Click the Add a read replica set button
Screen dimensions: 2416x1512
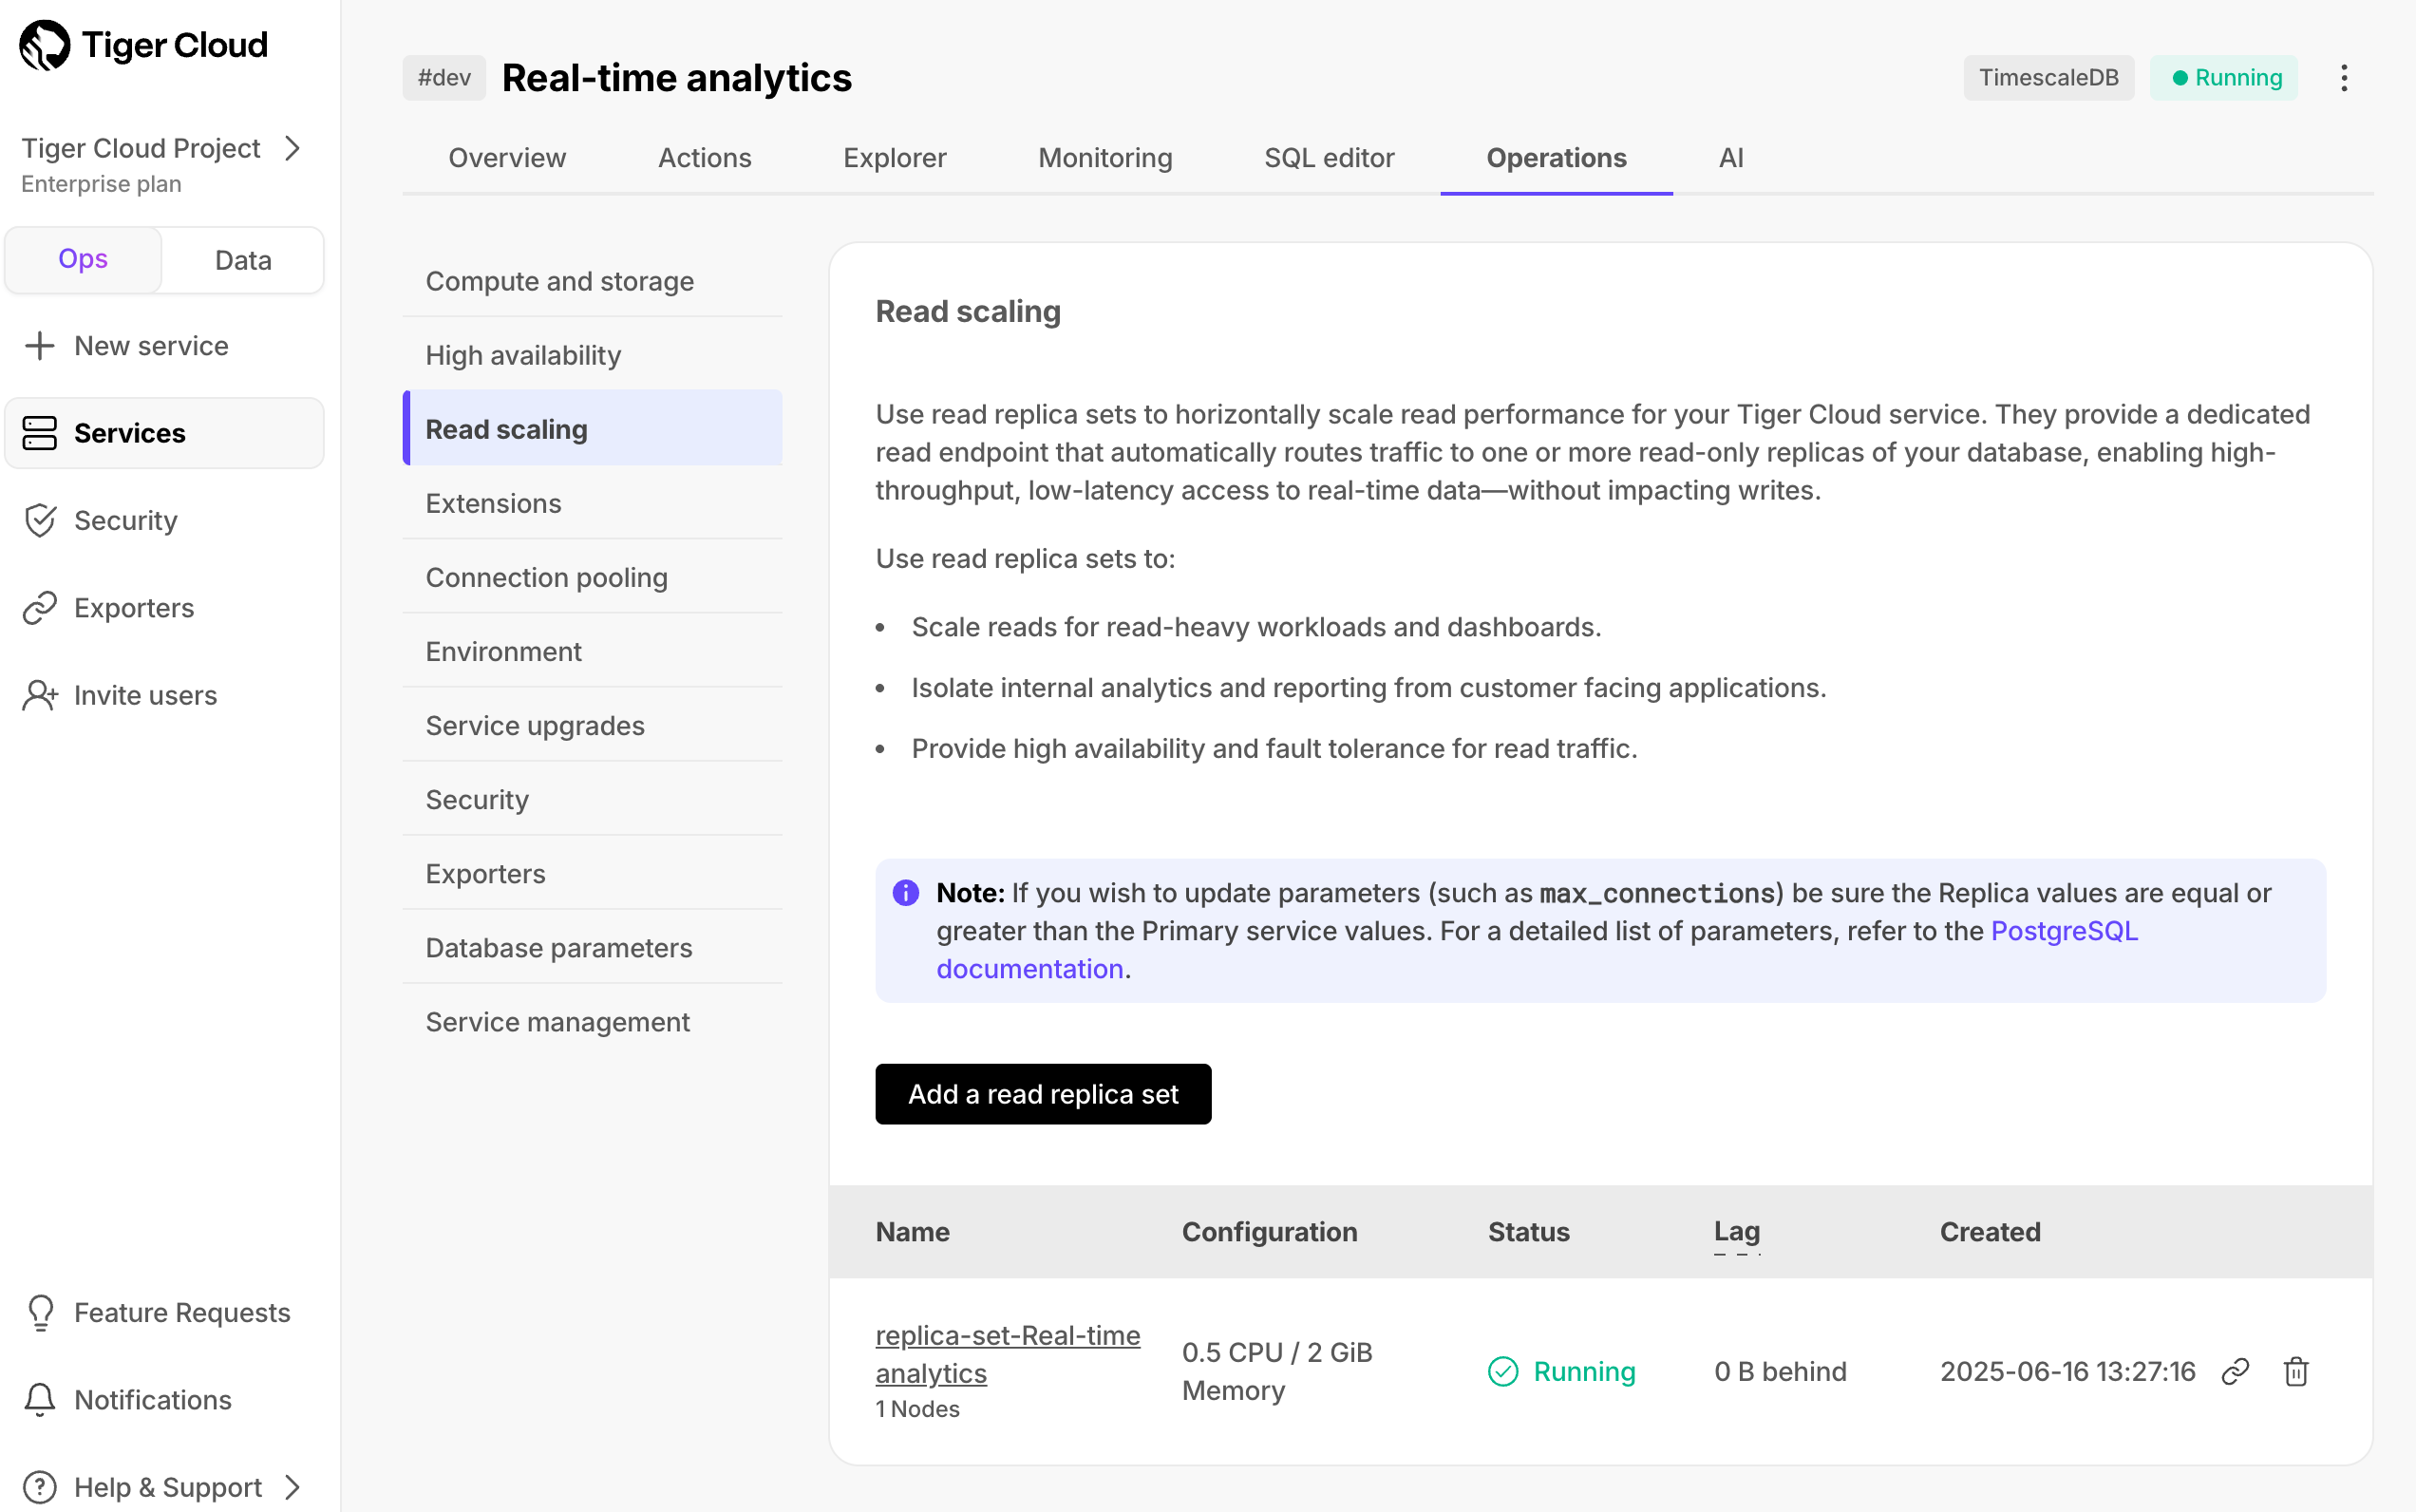1043,1094
